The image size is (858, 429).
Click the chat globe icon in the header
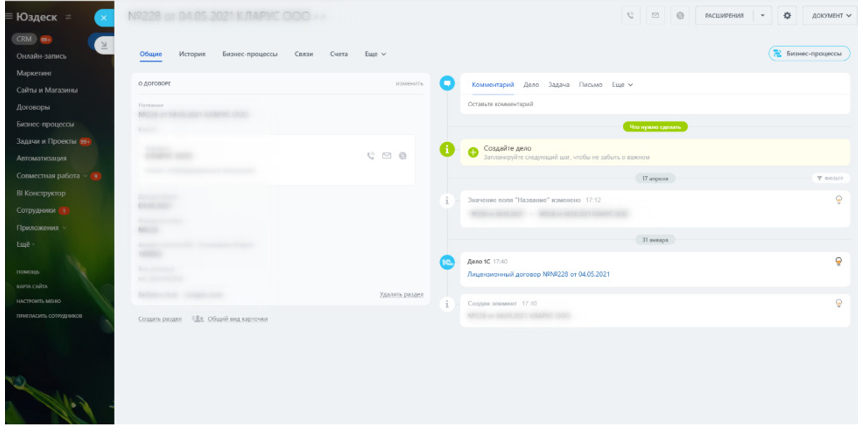pyautogui.click(x=680, y=16)
